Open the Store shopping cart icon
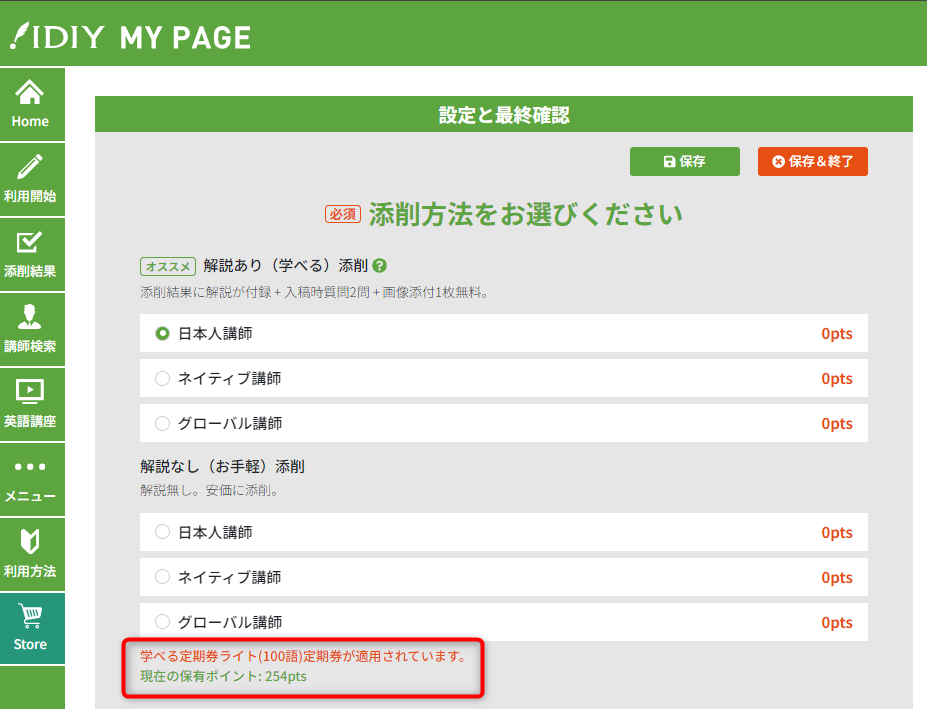 (x=30, y=616)
